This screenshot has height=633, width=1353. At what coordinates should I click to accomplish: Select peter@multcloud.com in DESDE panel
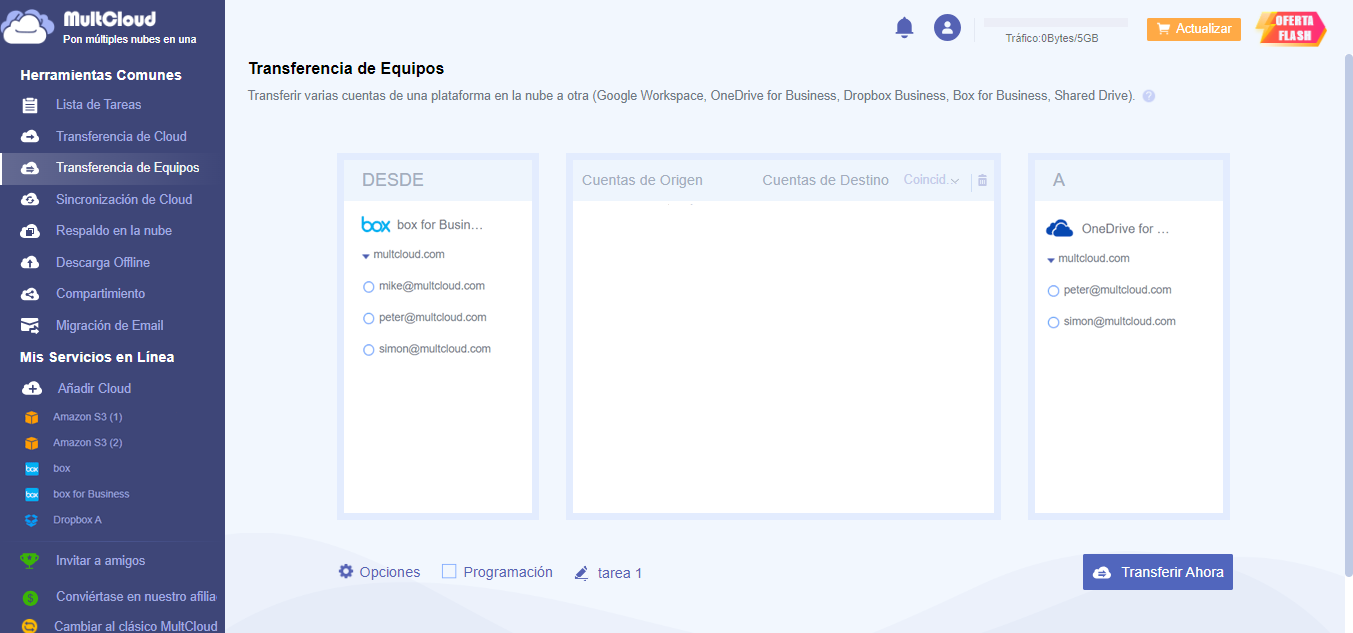[x=369, y=318]
